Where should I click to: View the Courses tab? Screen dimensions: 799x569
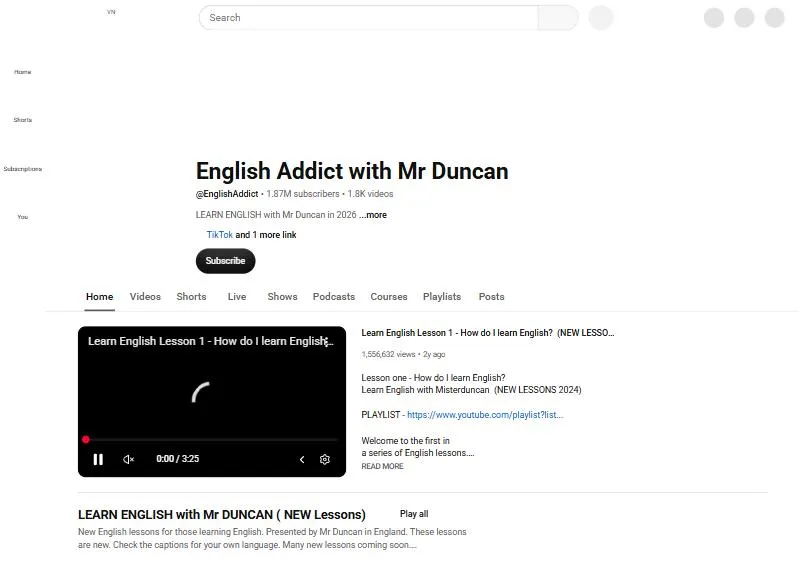389,296
